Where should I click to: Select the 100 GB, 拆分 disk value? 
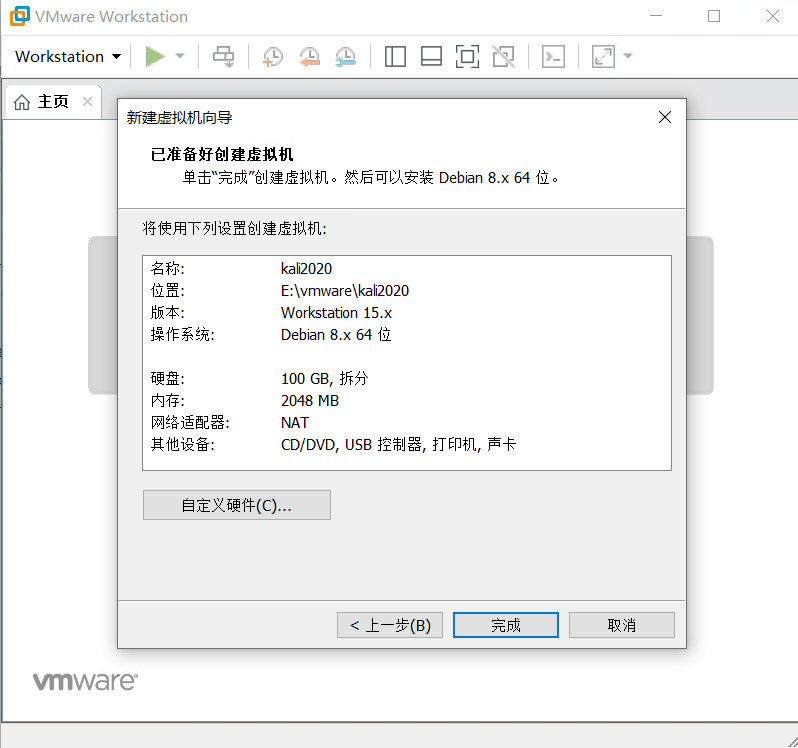coord(325,379)
